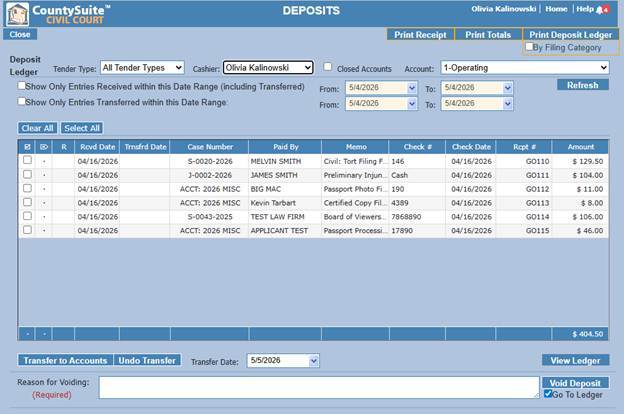Check Show Only Entries Transferred within Date Range
Viewport: 624px width, 414px height.
(21, 101)
